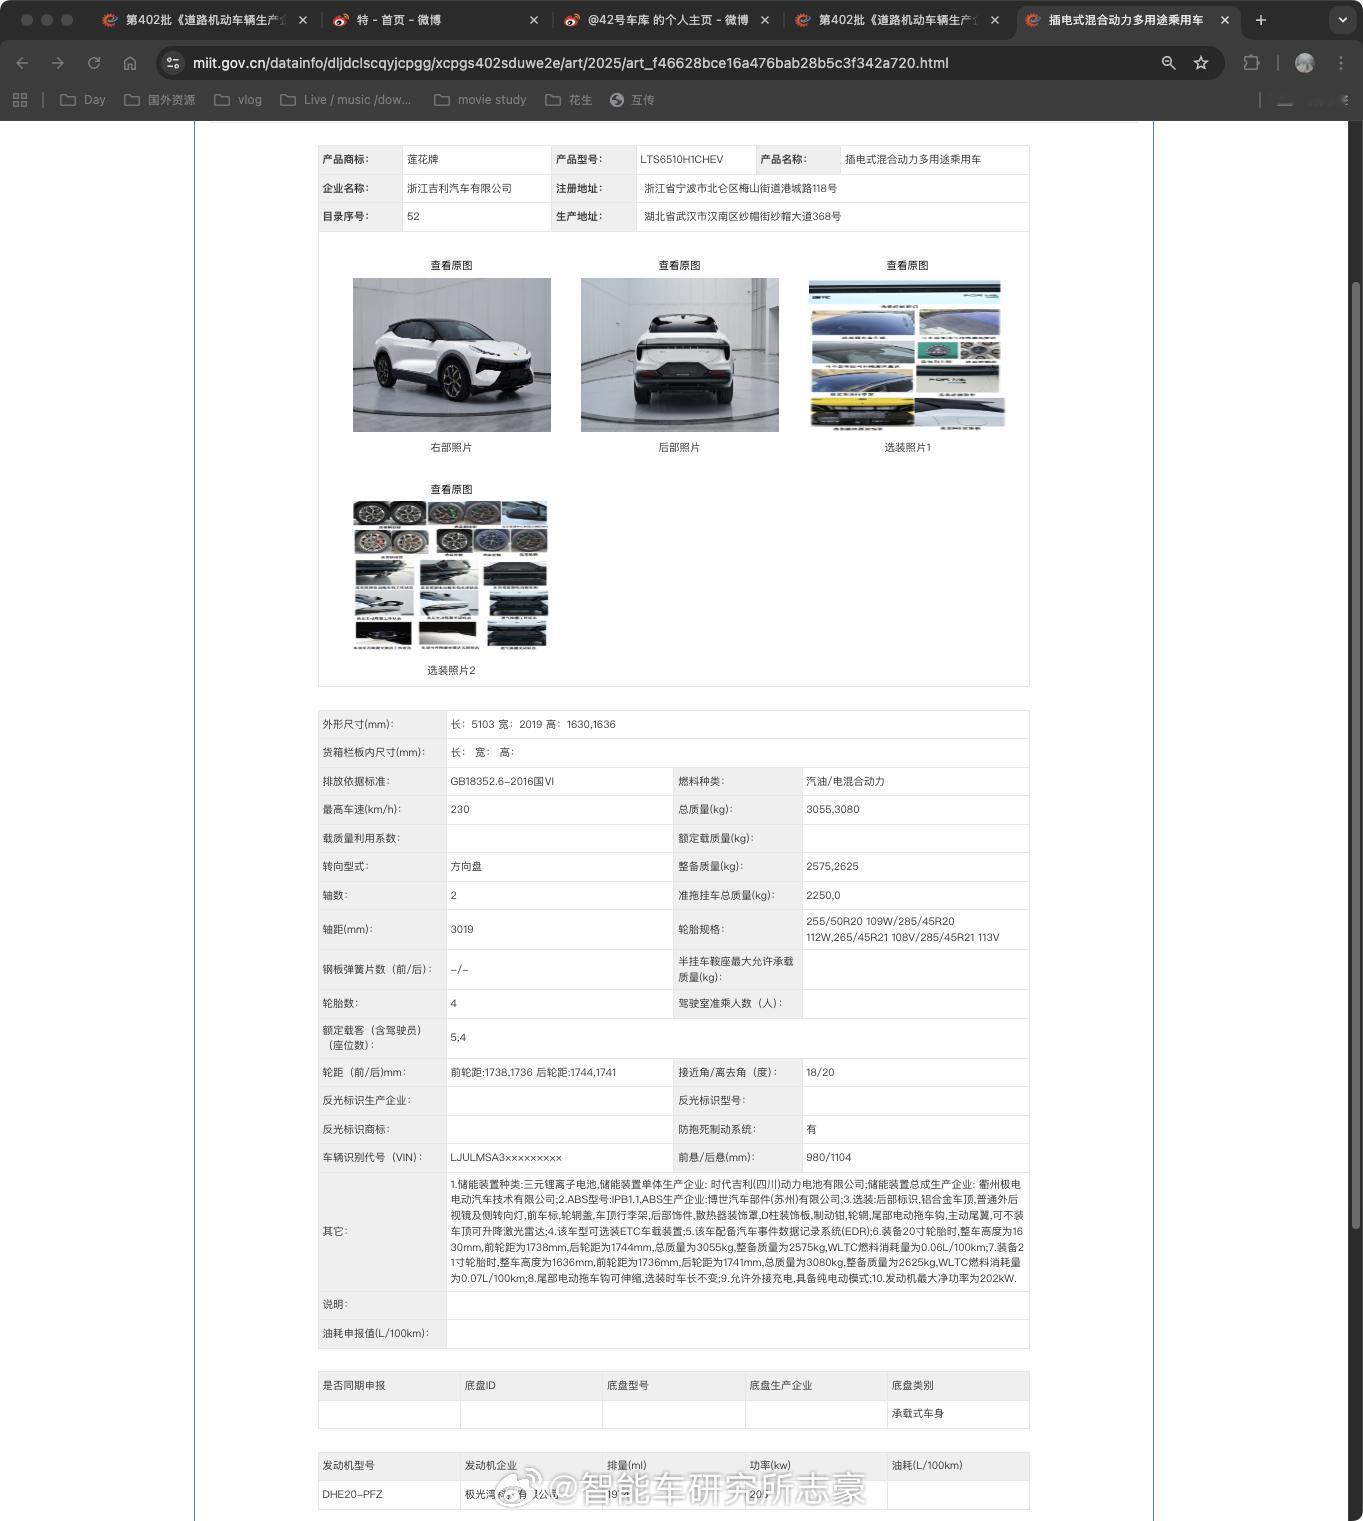Open the Chrome three-dot menu
1363x1521 pixels.
tap(1341, 63)
